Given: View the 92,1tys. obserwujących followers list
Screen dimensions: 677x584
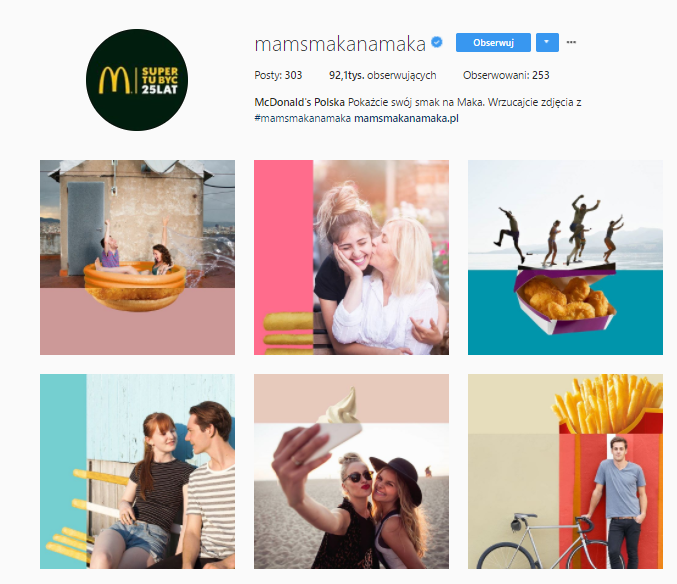Looking at the screenshot, I should tap(383, 75).
